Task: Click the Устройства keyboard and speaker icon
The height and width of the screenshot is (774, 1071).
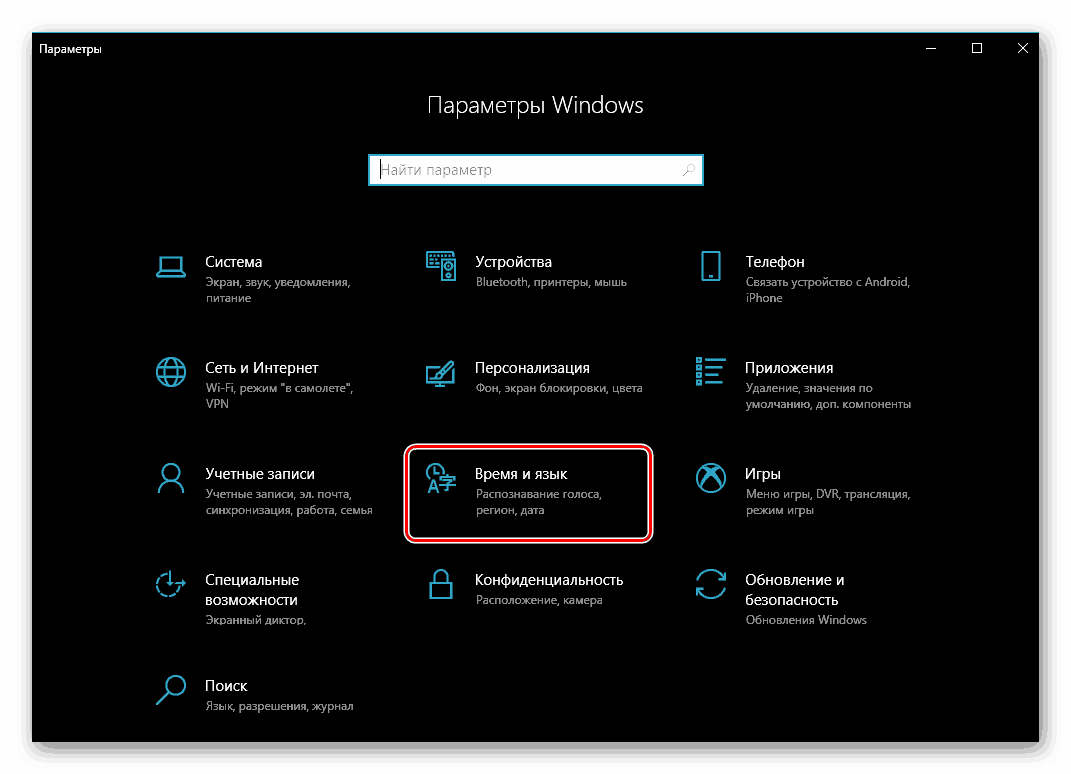Action: coord(441,266)
